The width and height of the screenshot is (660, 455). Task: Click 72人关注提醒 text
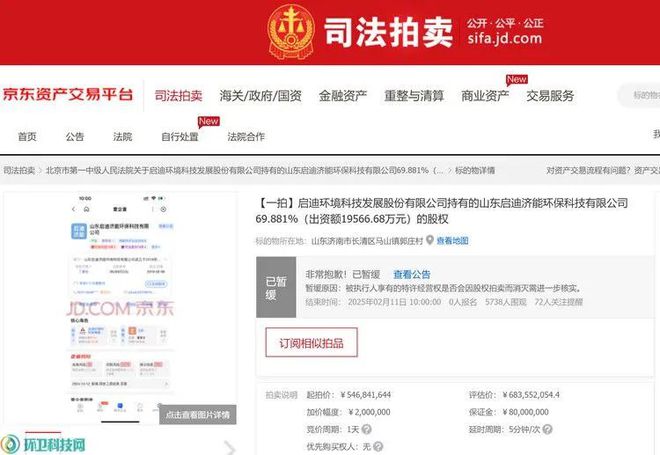559,302
